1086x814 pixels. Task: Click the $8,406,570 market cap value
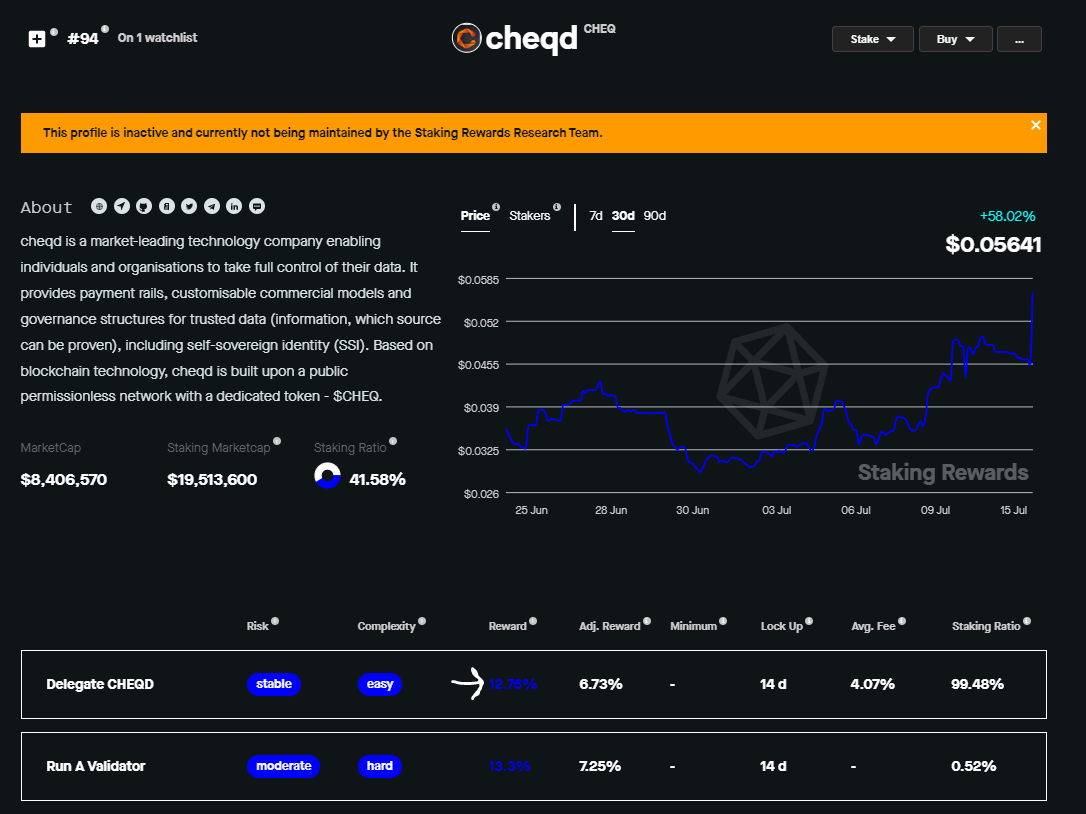[64, 479]
